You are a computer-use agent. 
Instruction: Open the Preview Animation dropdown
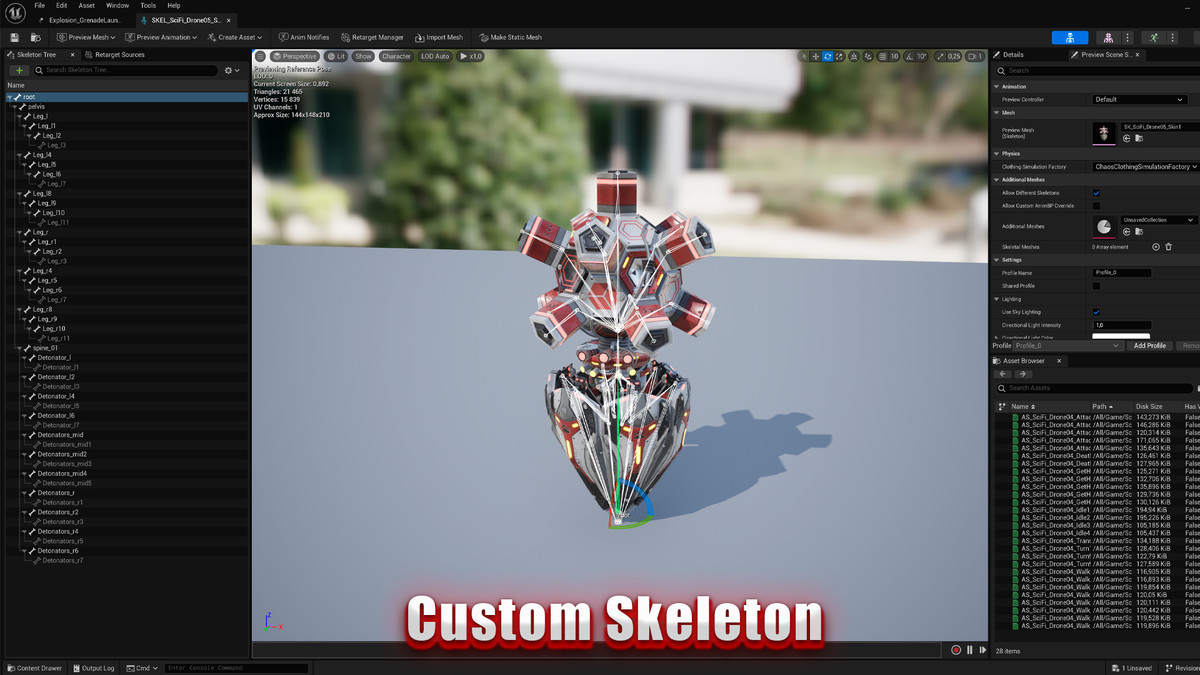[x=161, y=38]
